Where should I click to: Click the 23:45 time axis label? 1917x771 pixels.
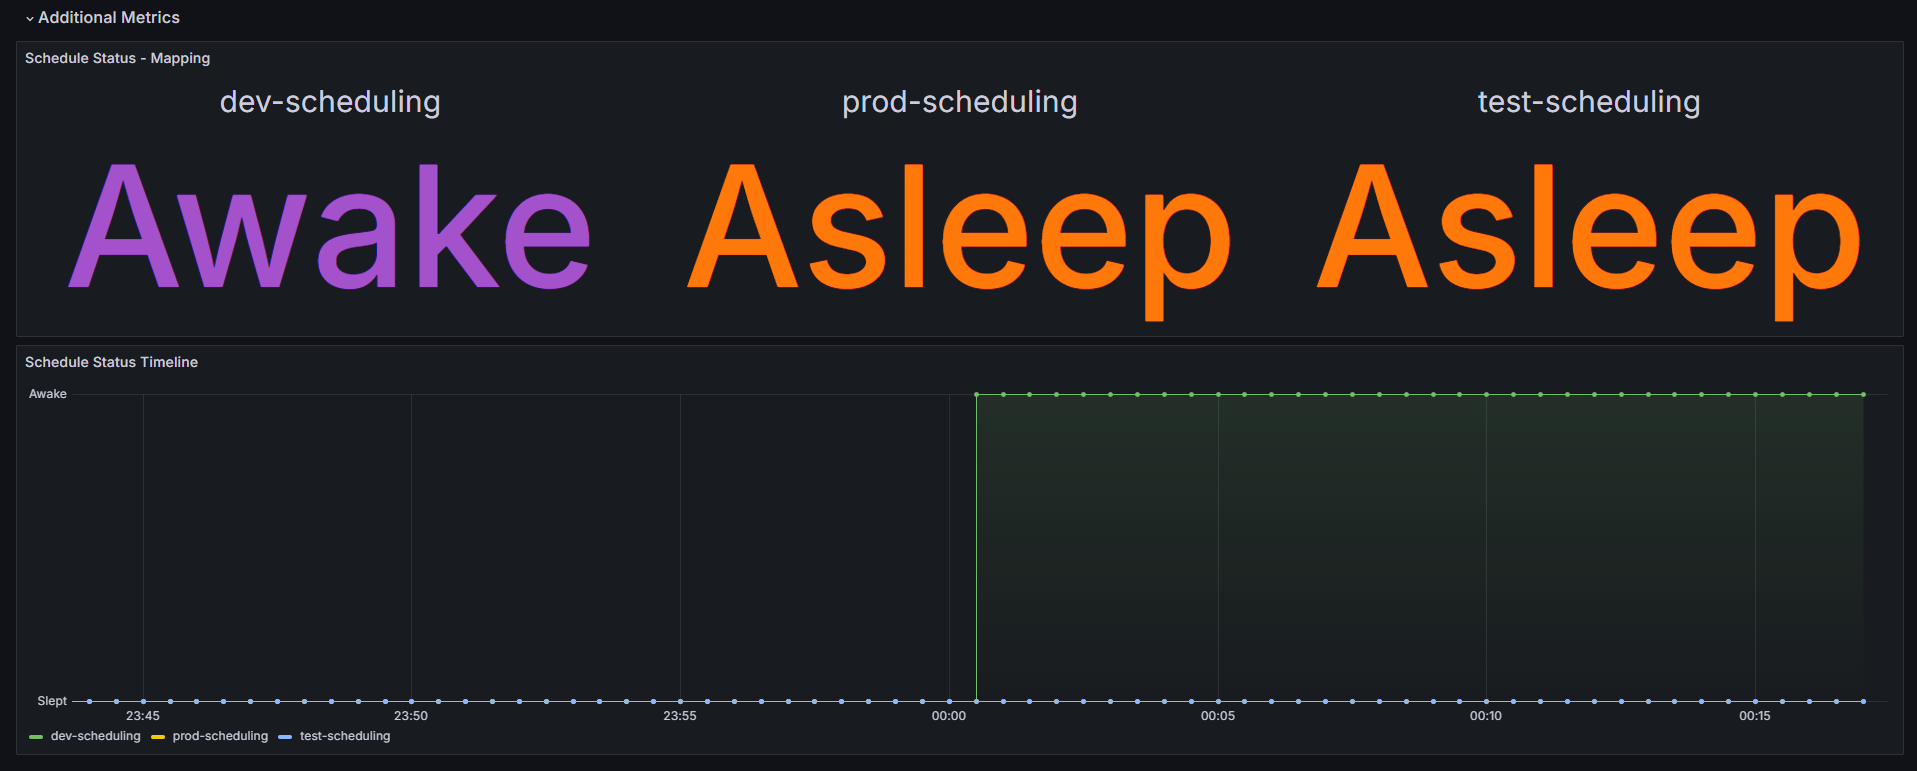coord(143,716)
